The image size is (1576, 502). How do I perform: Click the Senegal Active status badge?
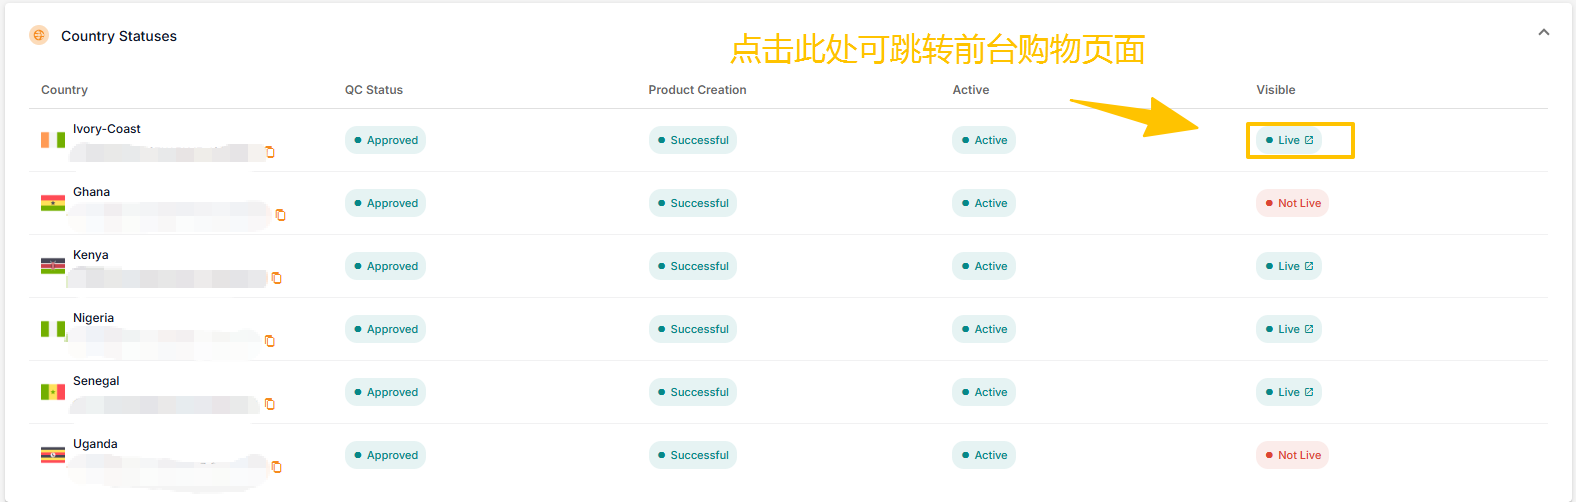tap(984, 392)
